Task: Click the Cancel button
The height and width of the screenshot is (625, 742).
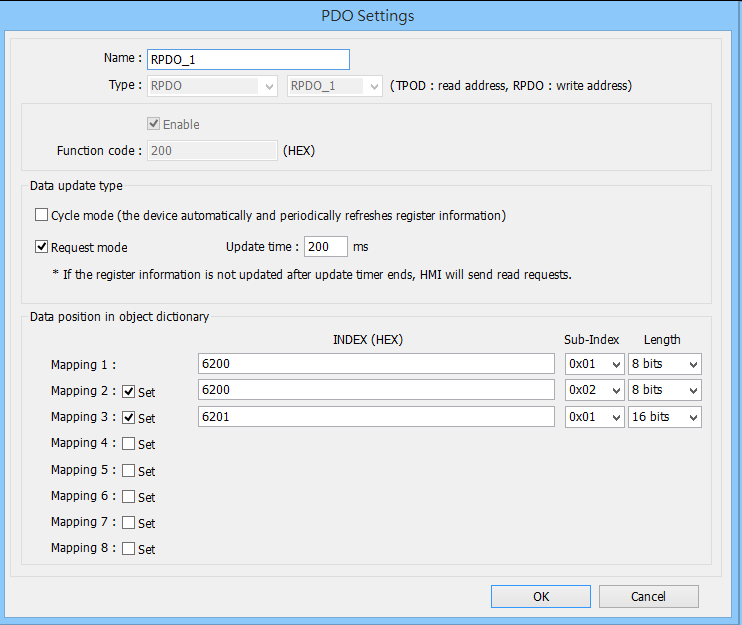Action: coord(648,596)
